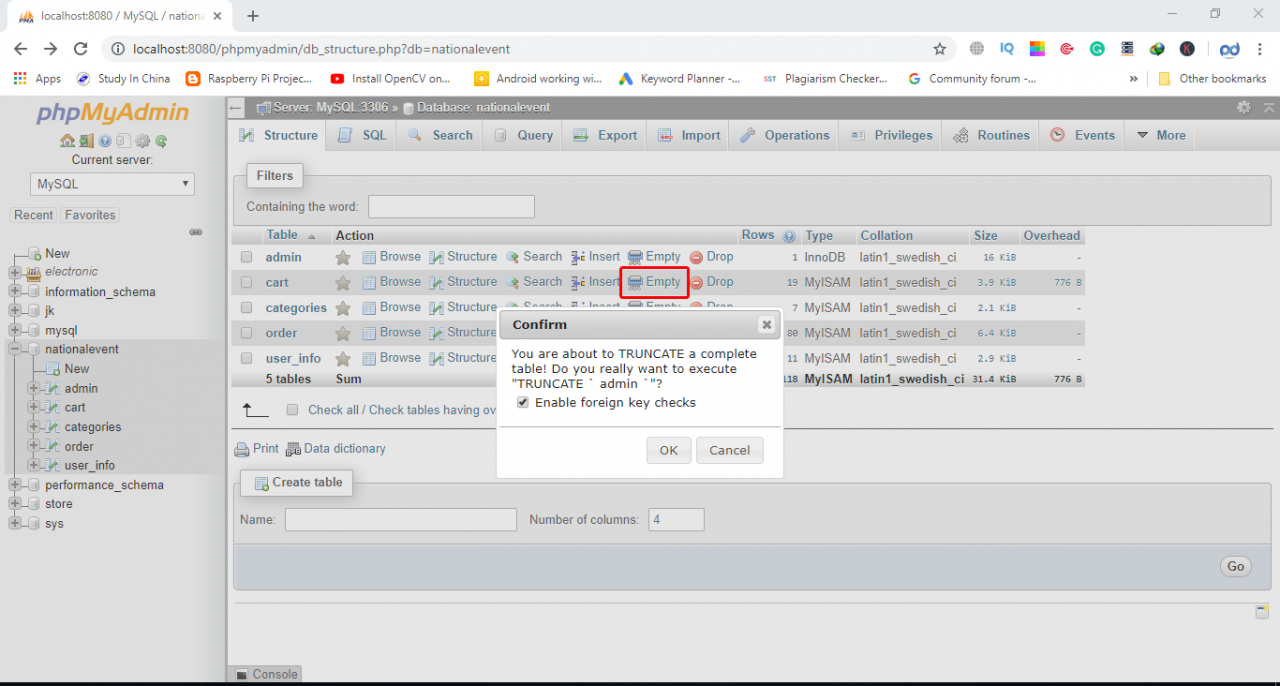Open the Export tab
Image resolution: width=1280 pixels, height=686 pixels.
[605, 136]
